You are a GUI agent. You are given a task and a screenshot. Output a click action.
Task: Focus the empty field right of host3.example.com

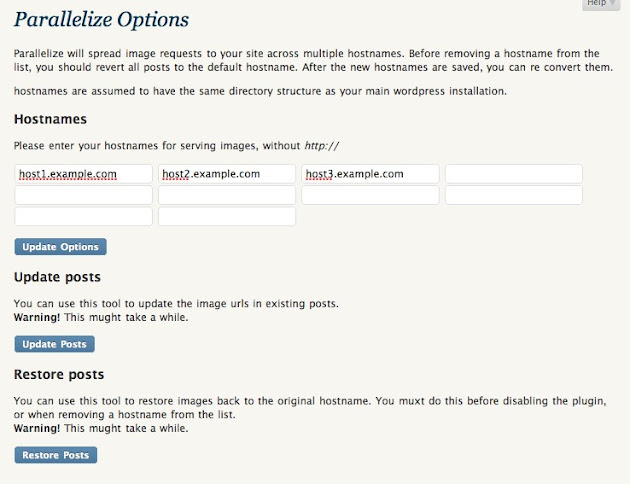point(514,174)
